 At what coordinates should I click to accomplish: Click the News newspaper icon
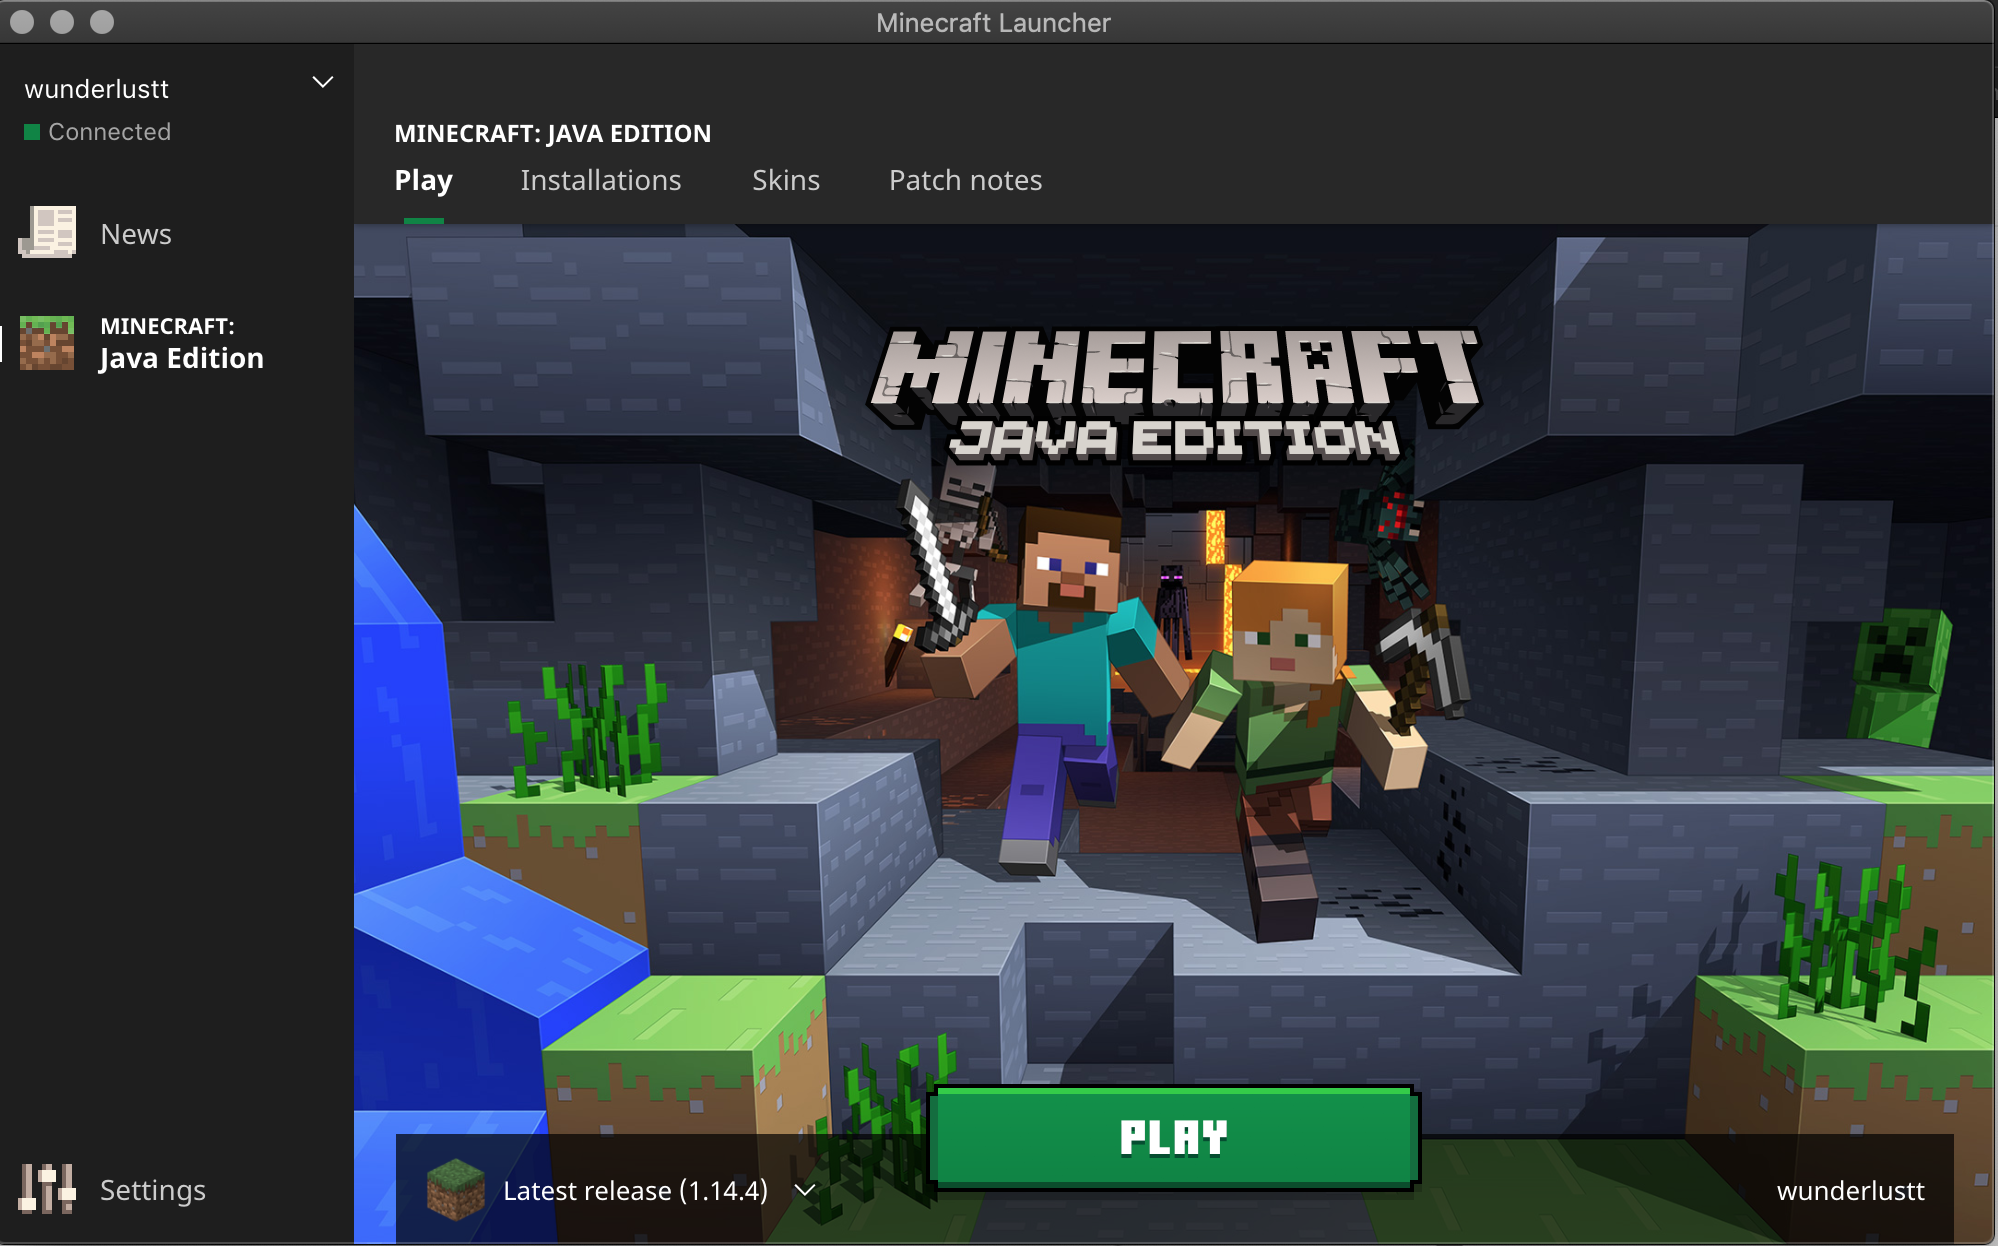click(x=48, y=233)
